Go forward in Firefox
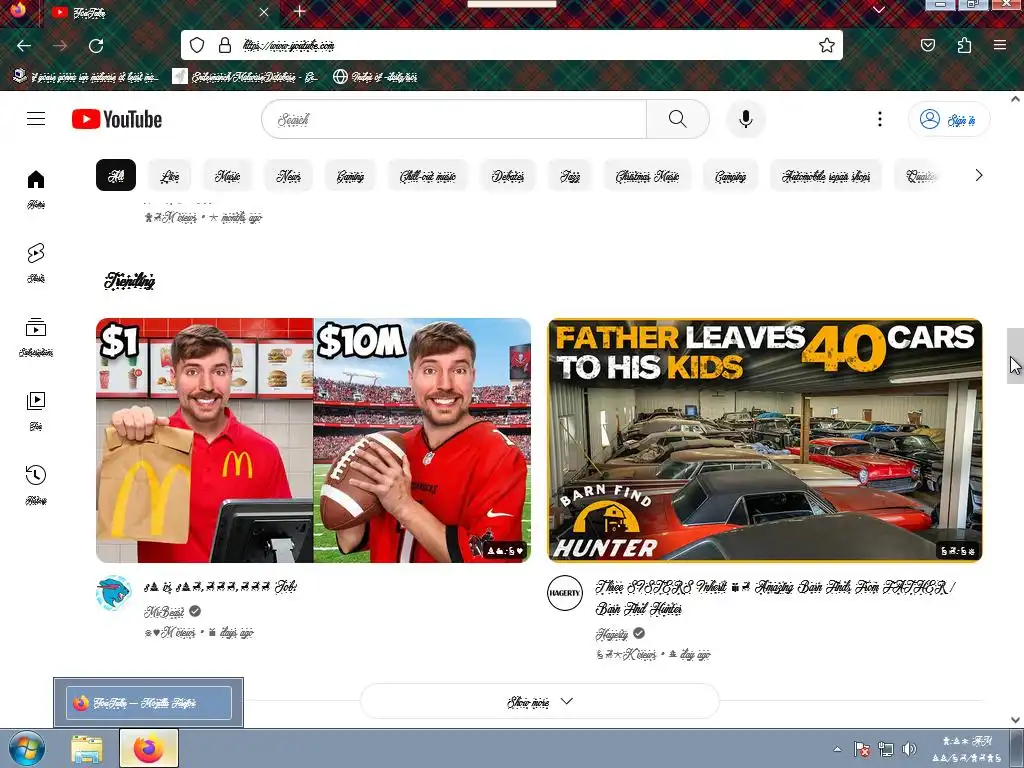This screenshot has width=1024, height=768. [60, 46]
